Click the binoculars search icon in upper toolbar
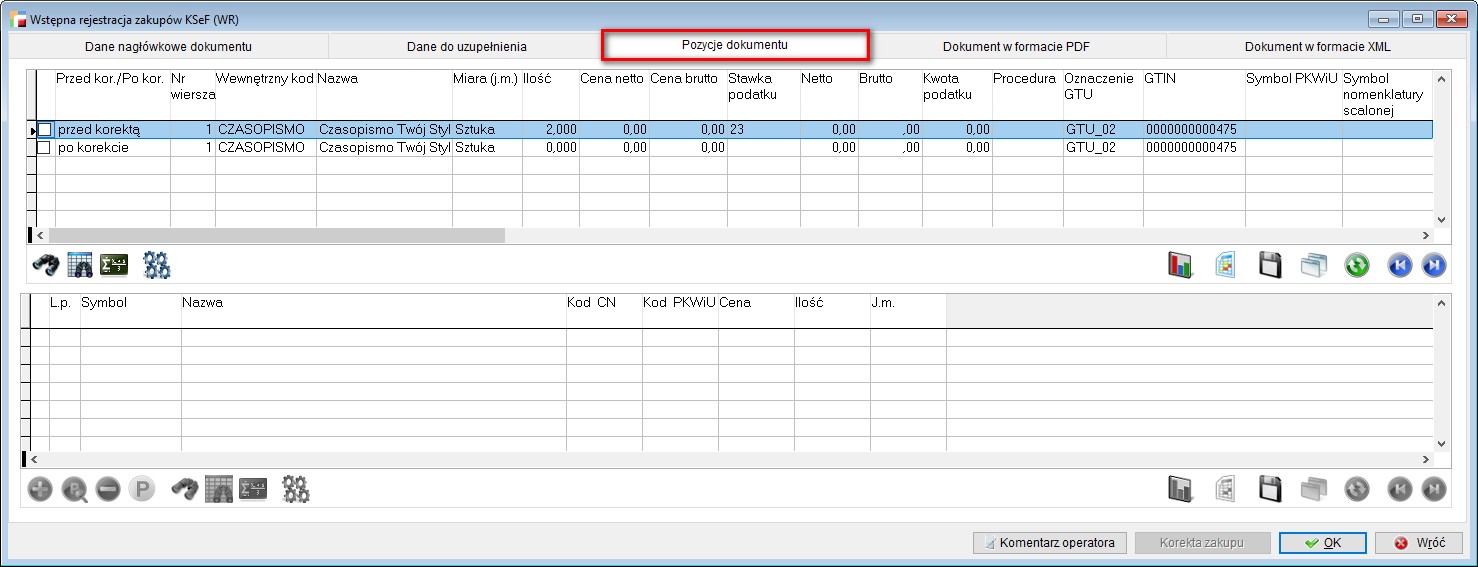1478x567 pixels. click(45, 265)
